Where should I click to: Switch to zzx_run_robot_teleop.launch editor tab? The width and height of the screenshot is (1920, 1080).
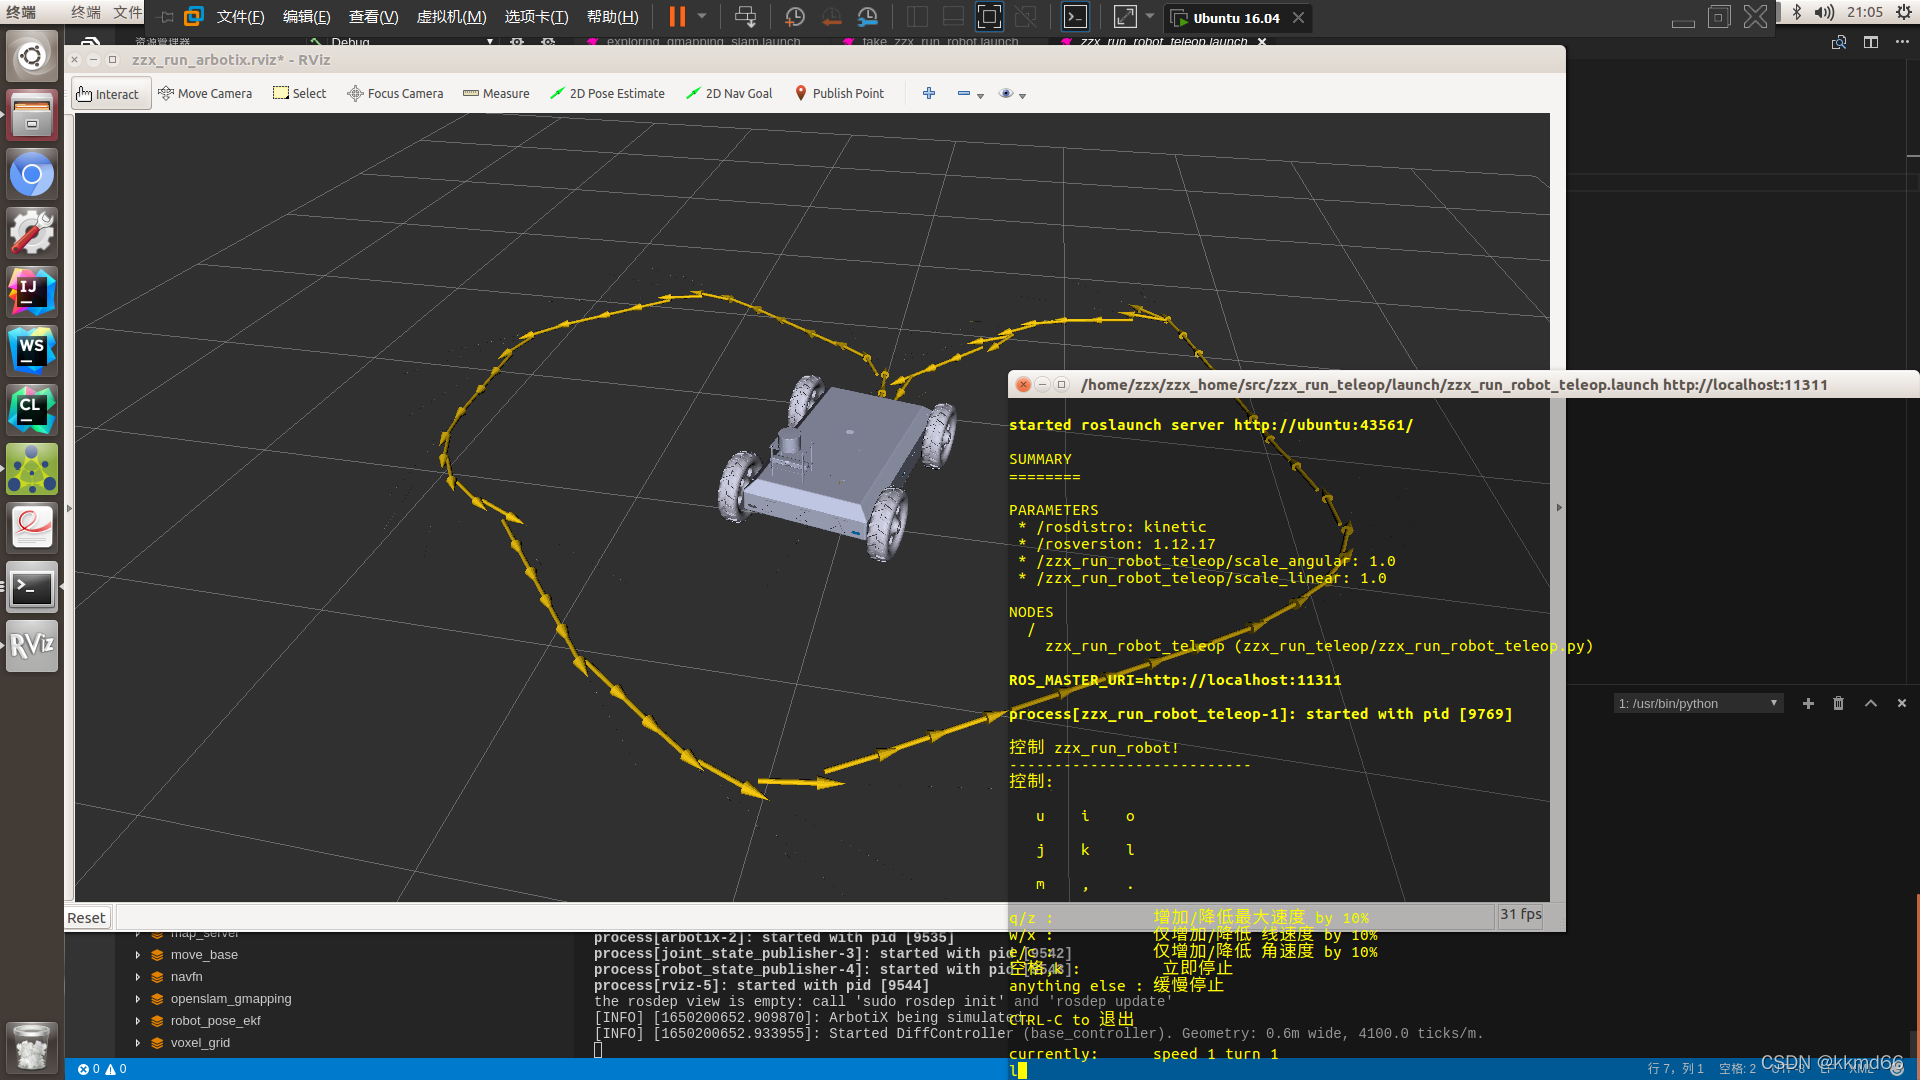1162,42
